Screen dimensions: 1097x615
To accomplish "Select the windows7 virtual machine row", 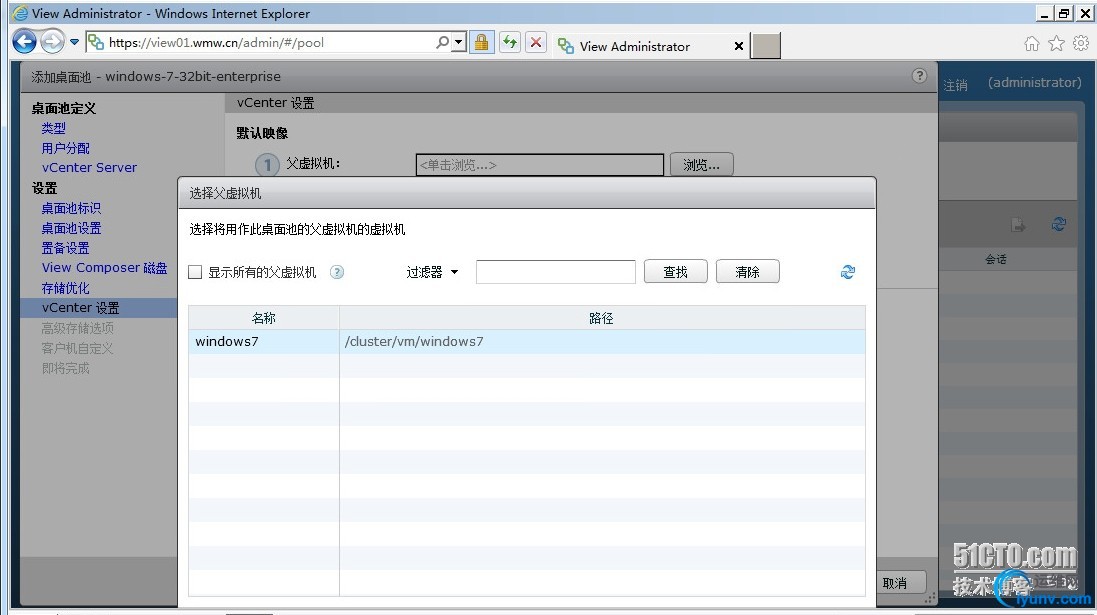I will point(527,341).
